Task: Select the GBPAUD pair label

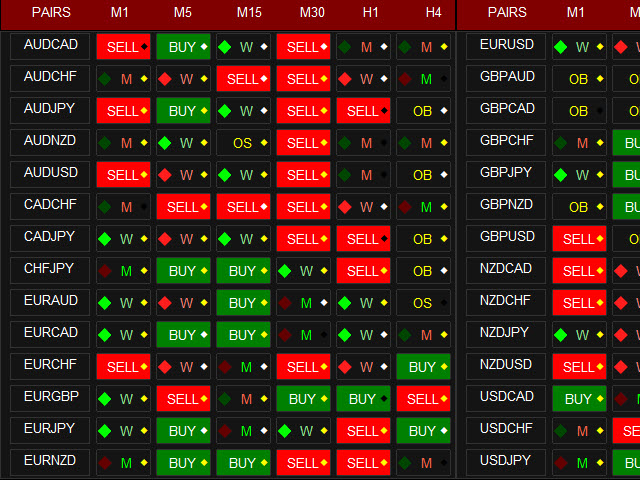Action: (506, 78)
